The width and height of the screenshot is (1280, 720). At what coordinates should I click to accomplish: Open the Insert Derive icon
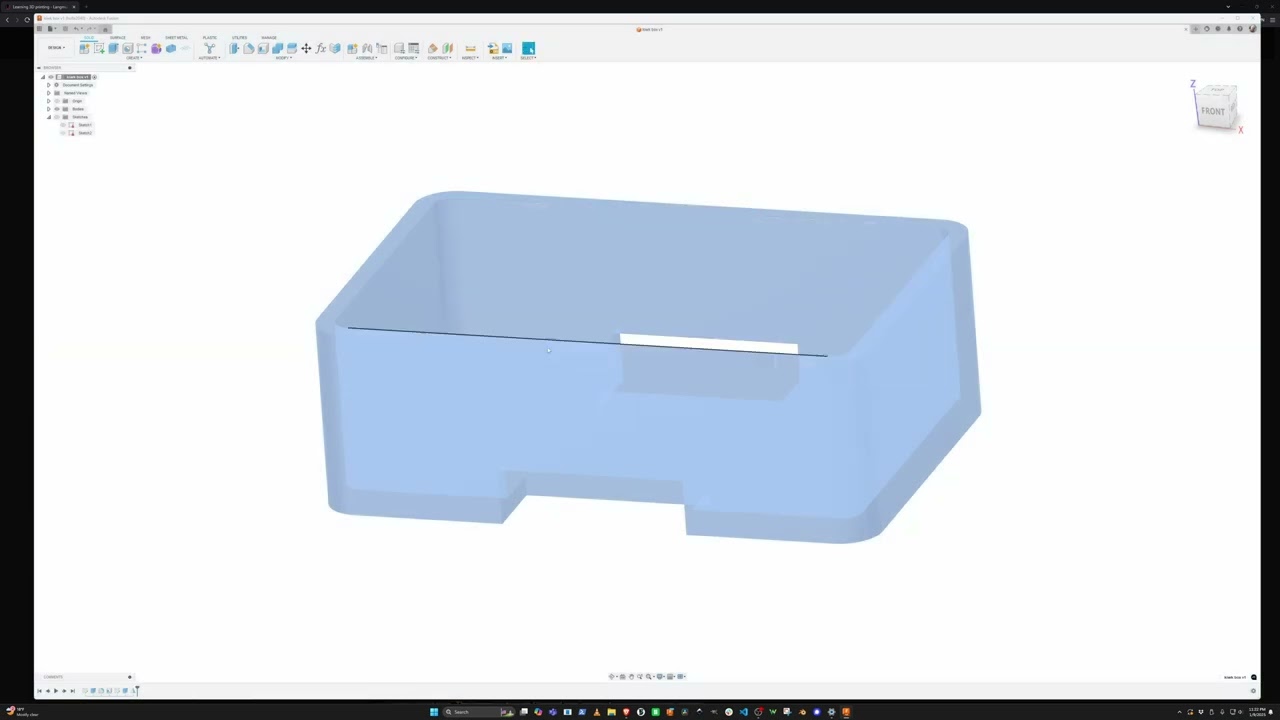tap(493, 48)
